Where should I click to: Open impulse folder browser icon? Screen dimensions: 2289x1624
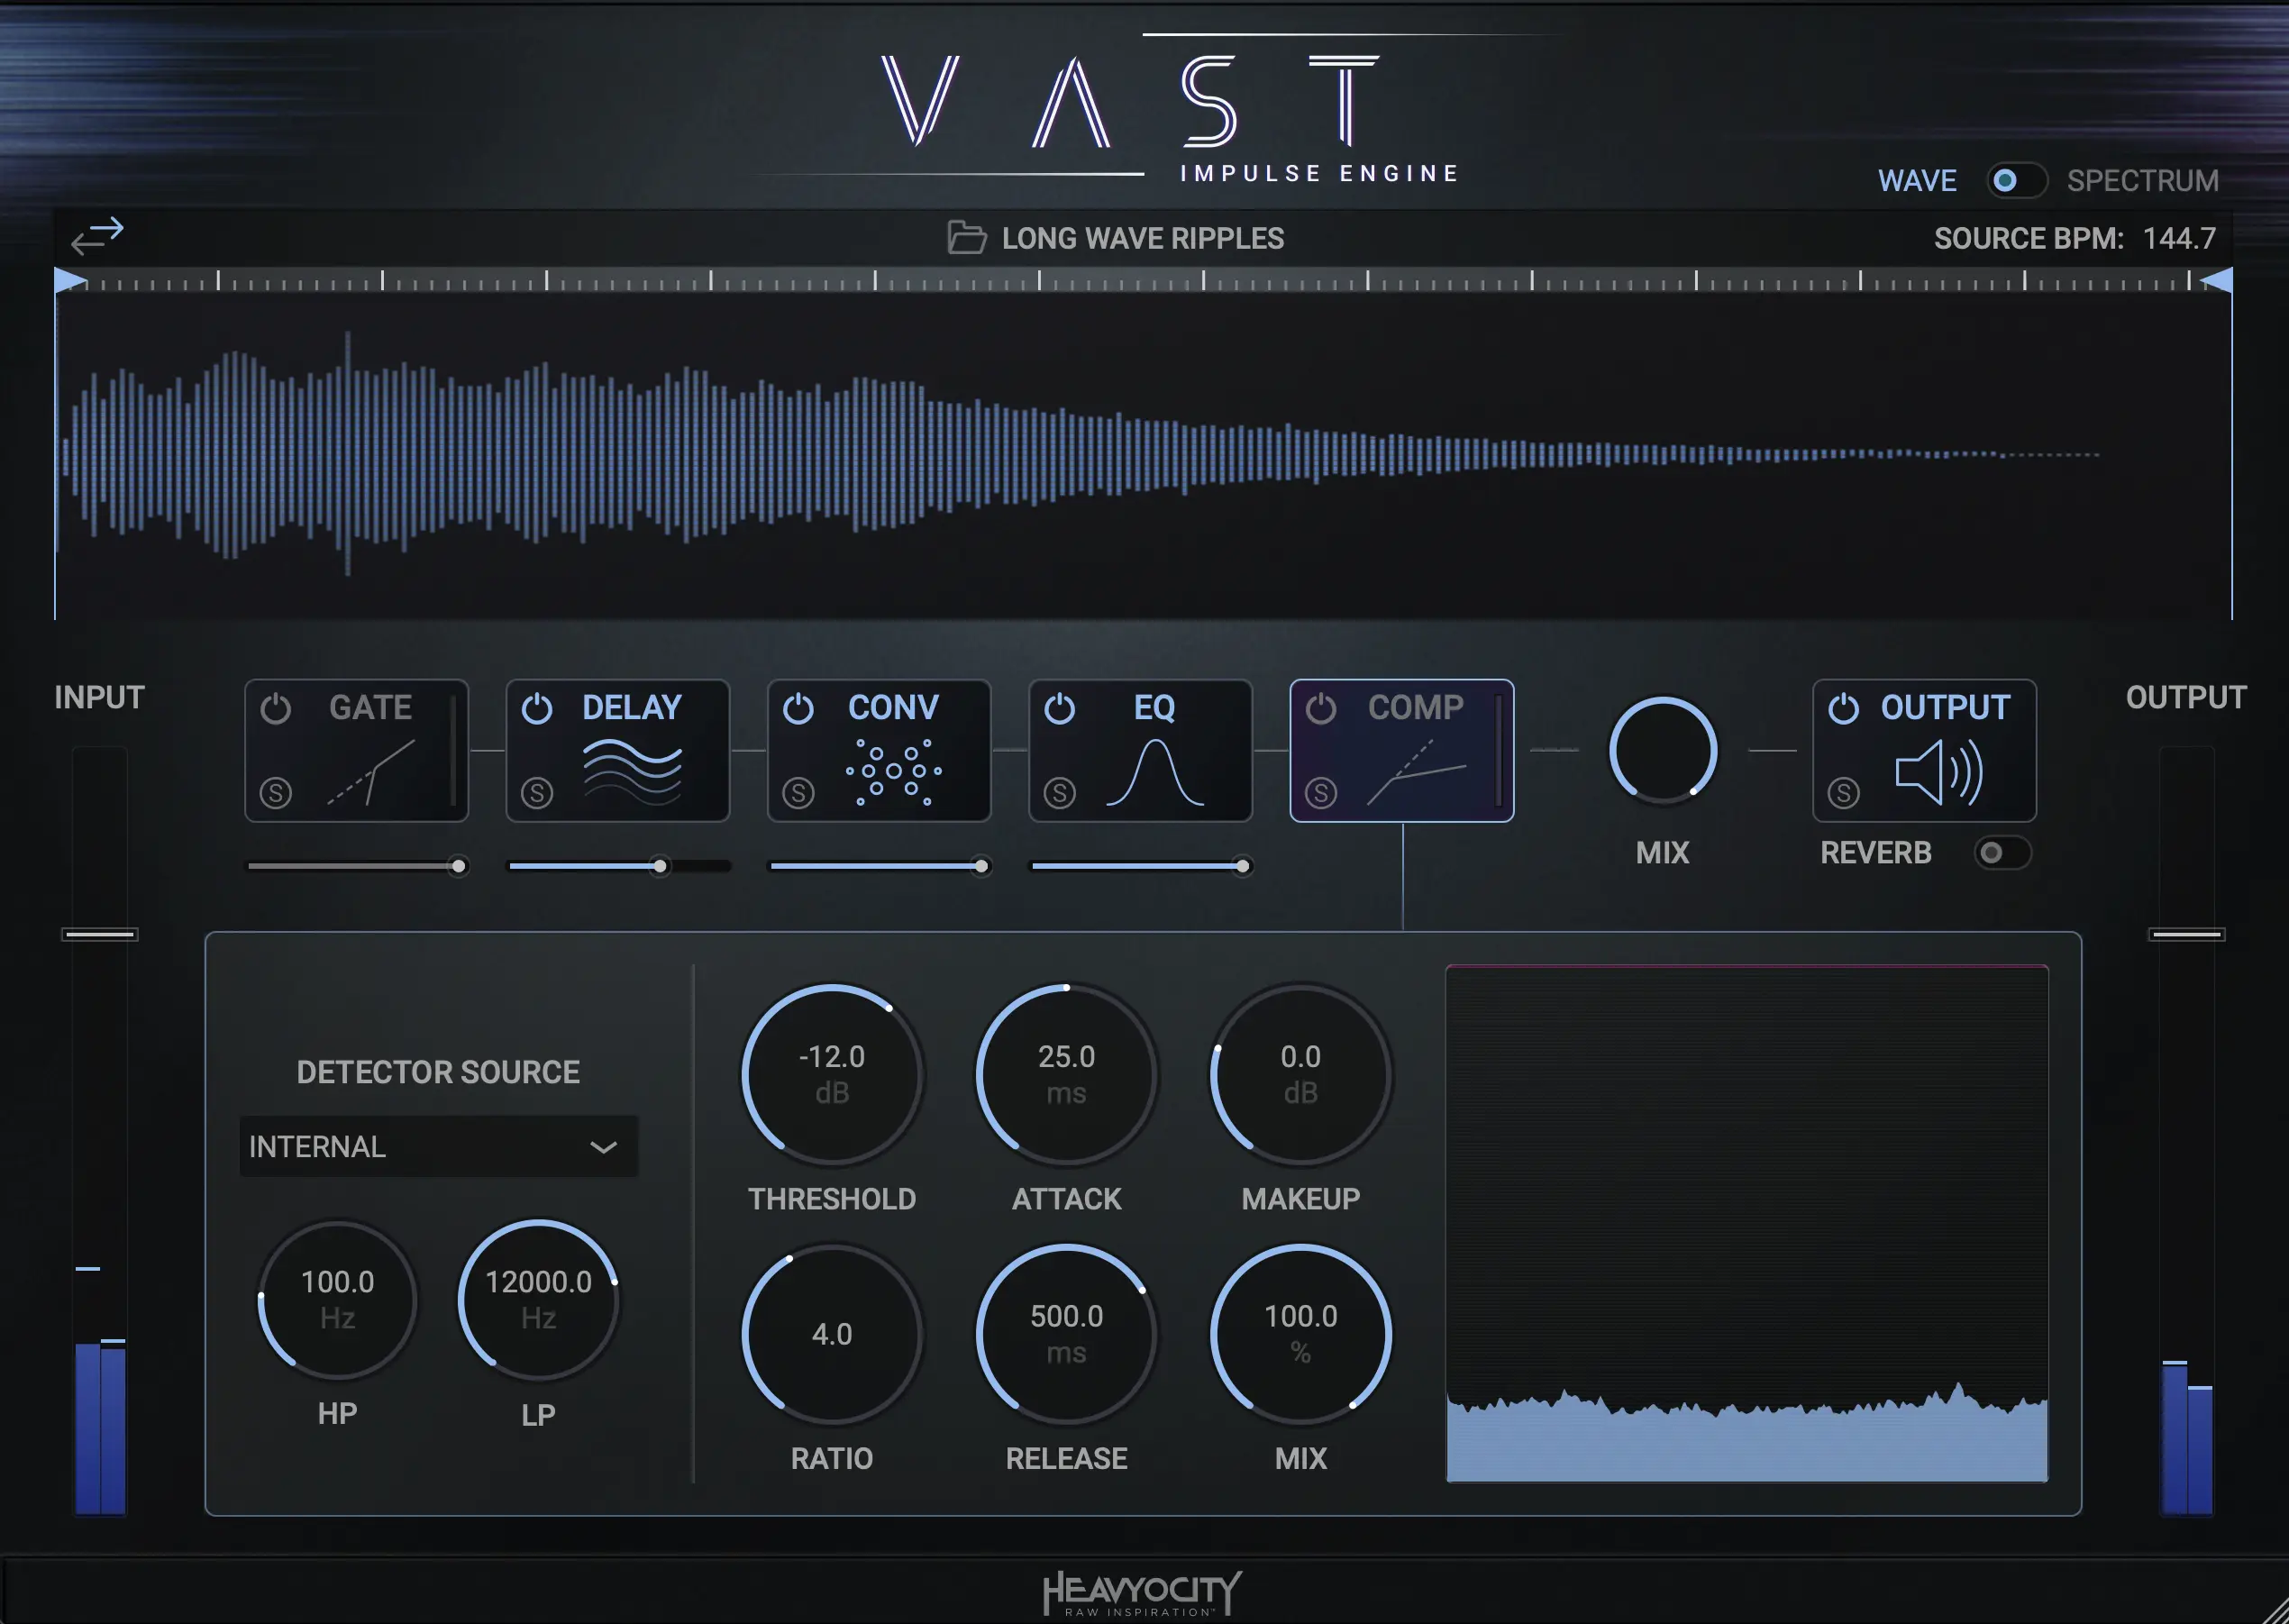[x=966, y=237]
